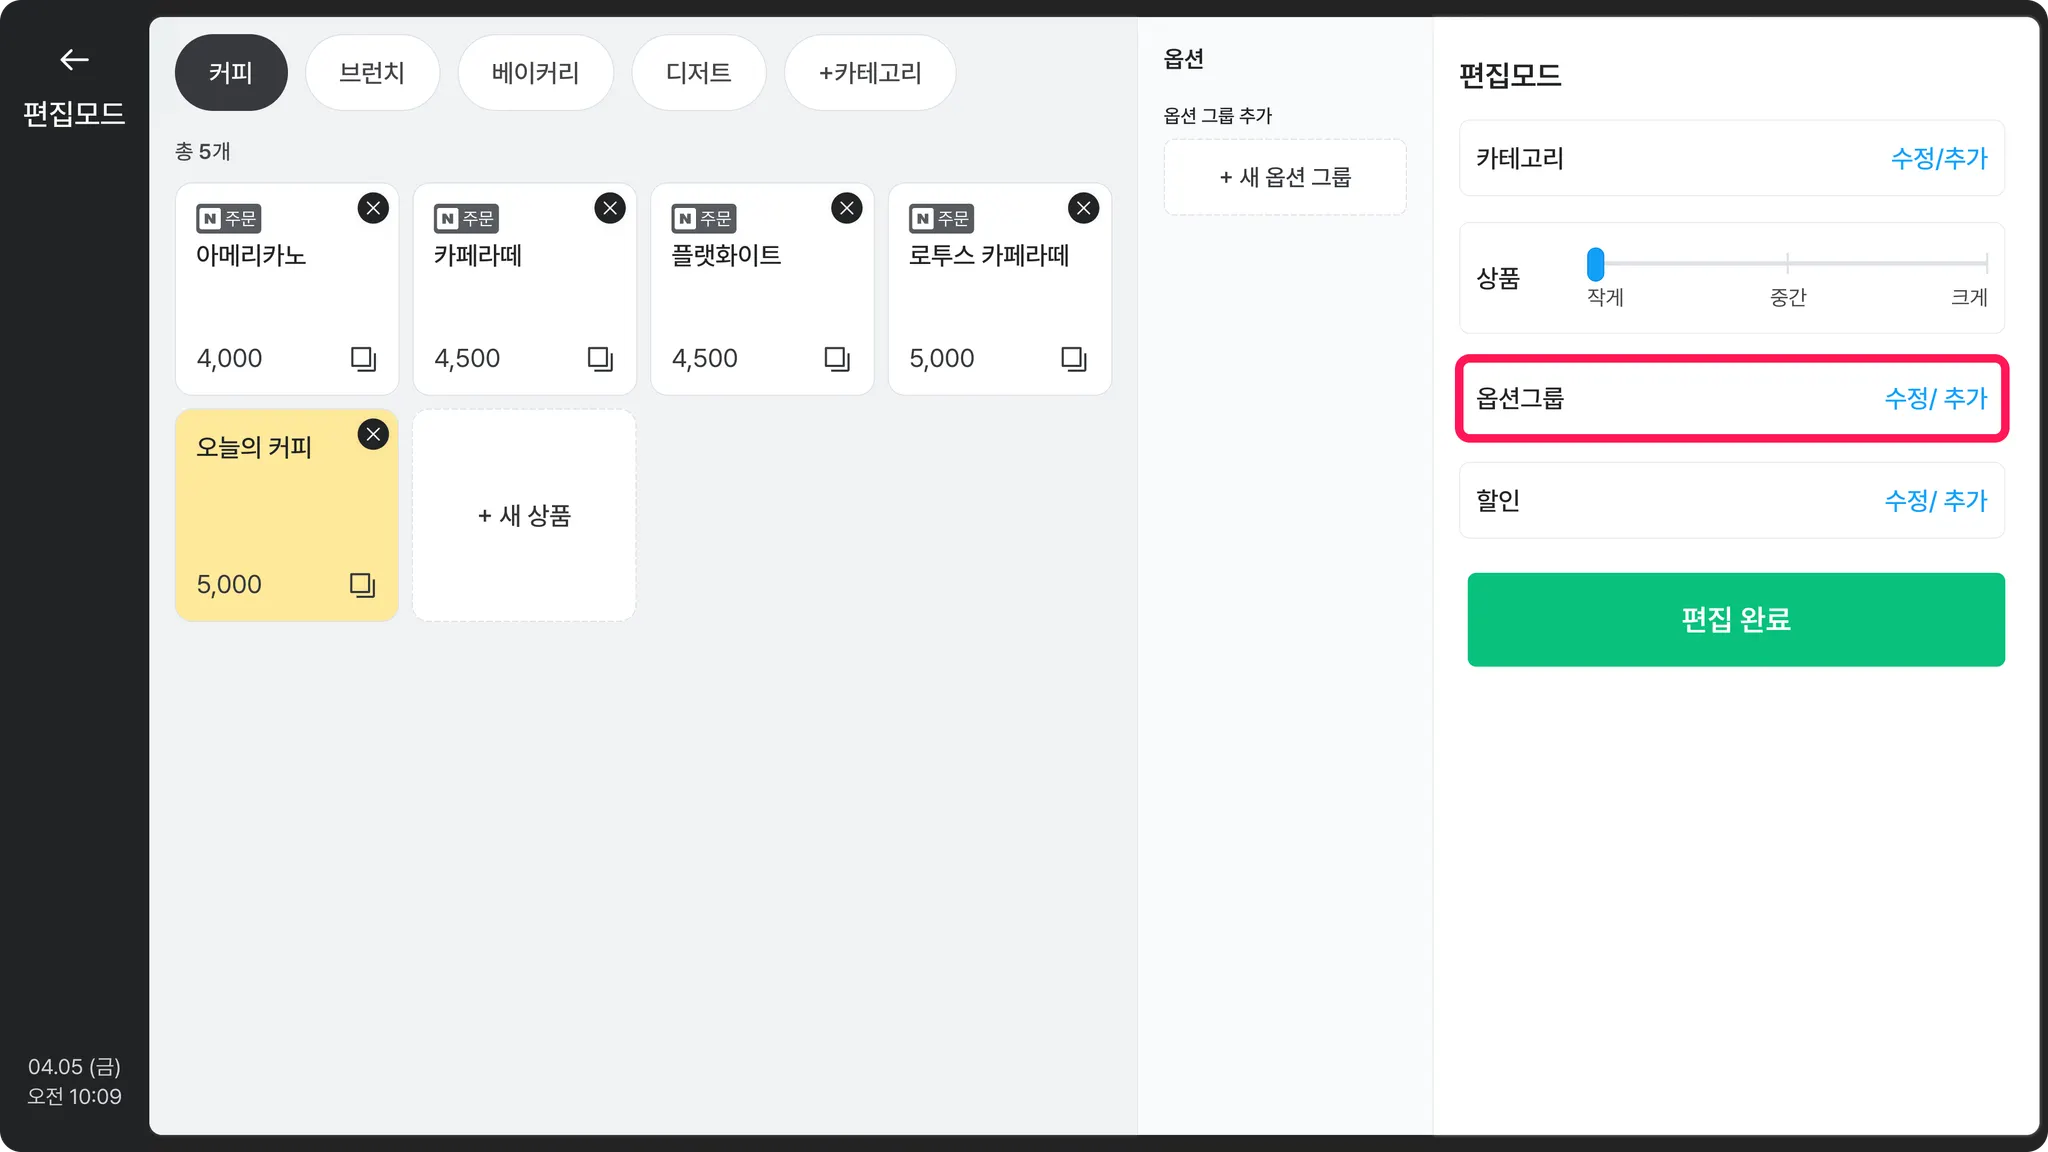This screenshot has height=1152, width=2048.
Task: Delete 카페라떼 using the X icon
Action: (x=610, y=208)
